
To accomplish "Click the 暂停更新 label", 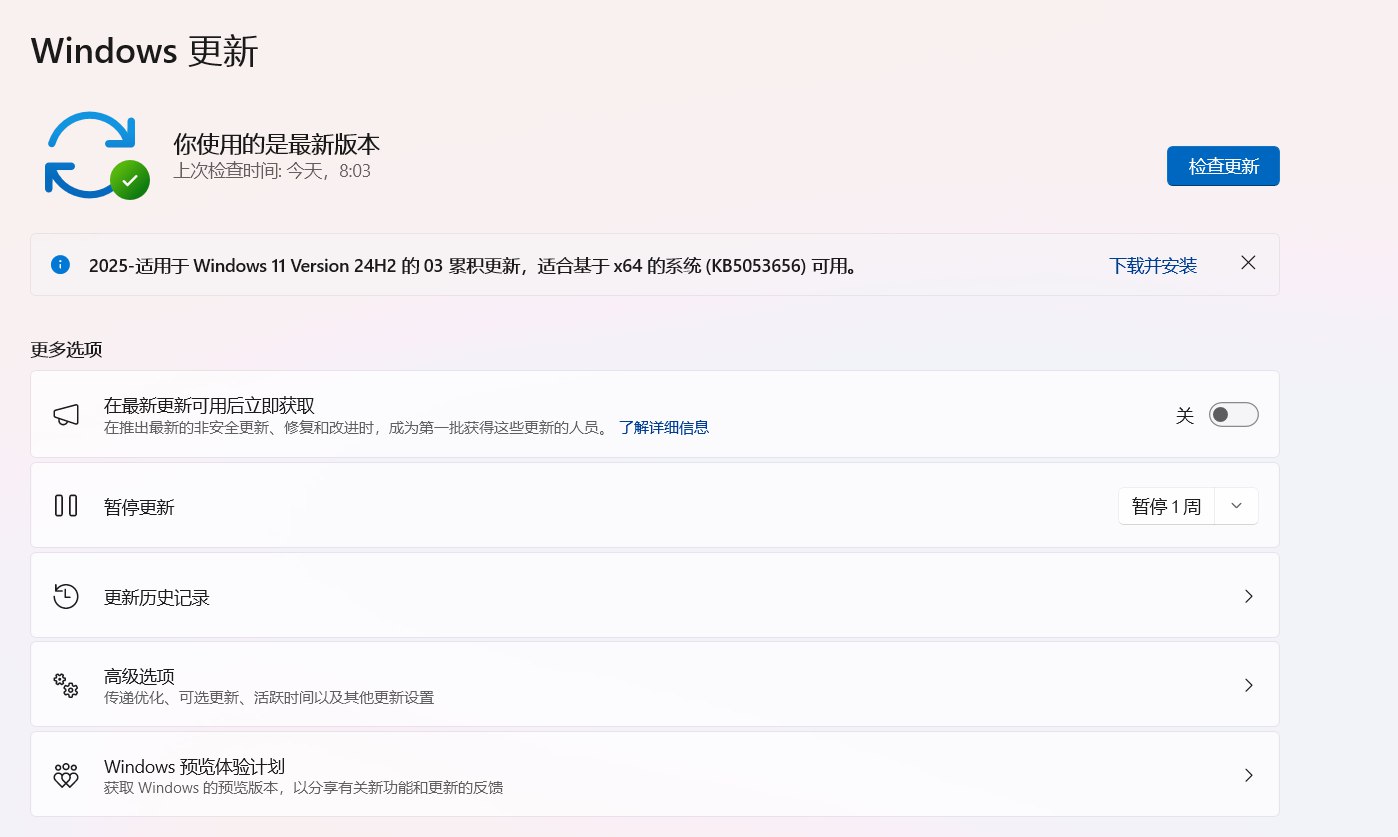I will (x=139, y=507).
